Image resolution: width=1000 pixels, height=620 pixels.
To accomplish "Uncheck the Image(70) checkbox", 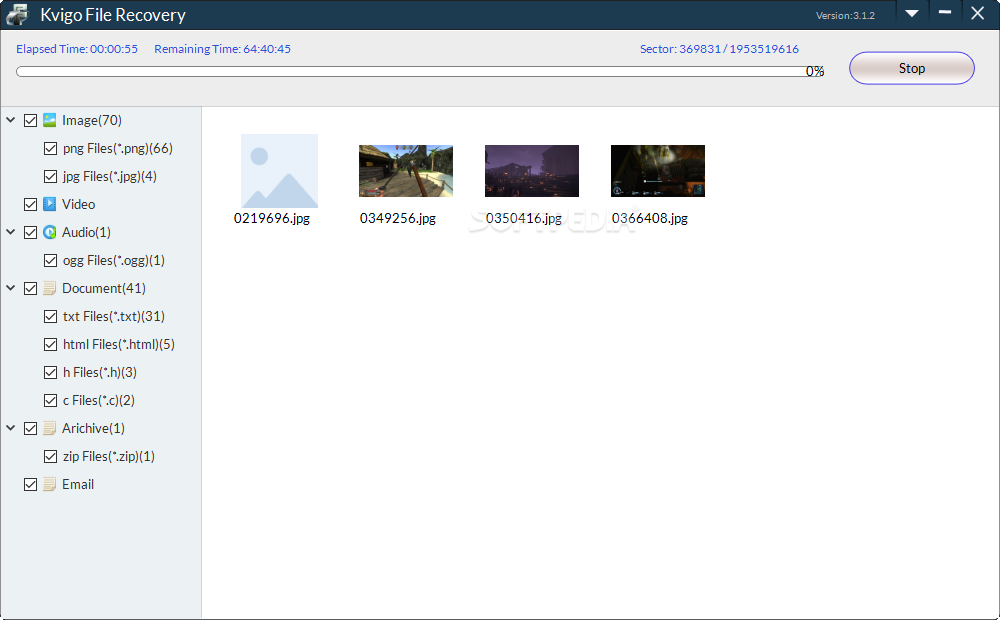I will [30, 120].
